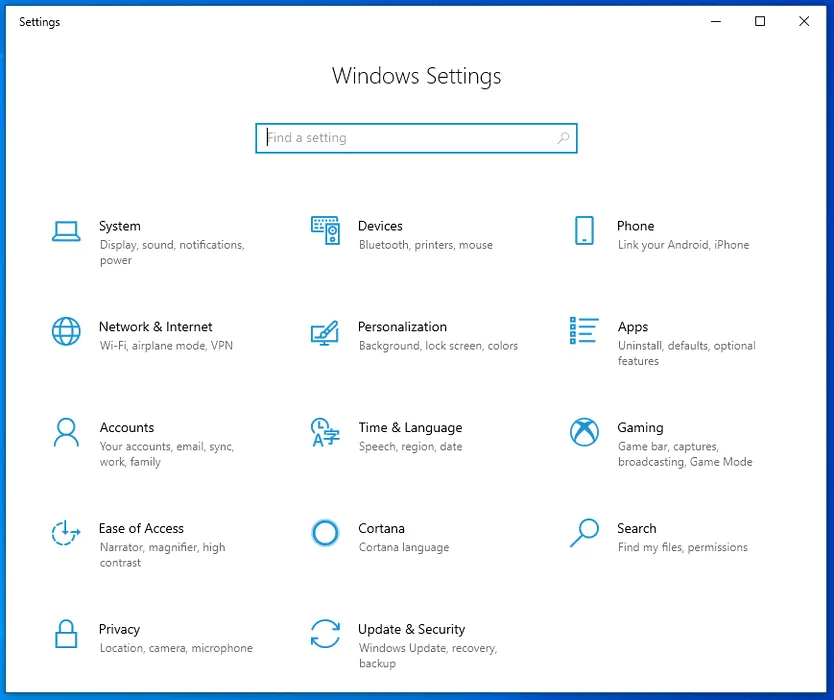Focus the Find a setting field

click(x=416, y=138)
